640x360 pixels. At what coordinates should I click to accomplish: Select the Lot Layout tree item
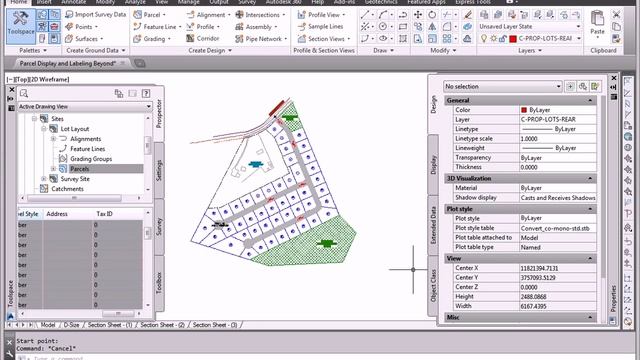(75, 129)
